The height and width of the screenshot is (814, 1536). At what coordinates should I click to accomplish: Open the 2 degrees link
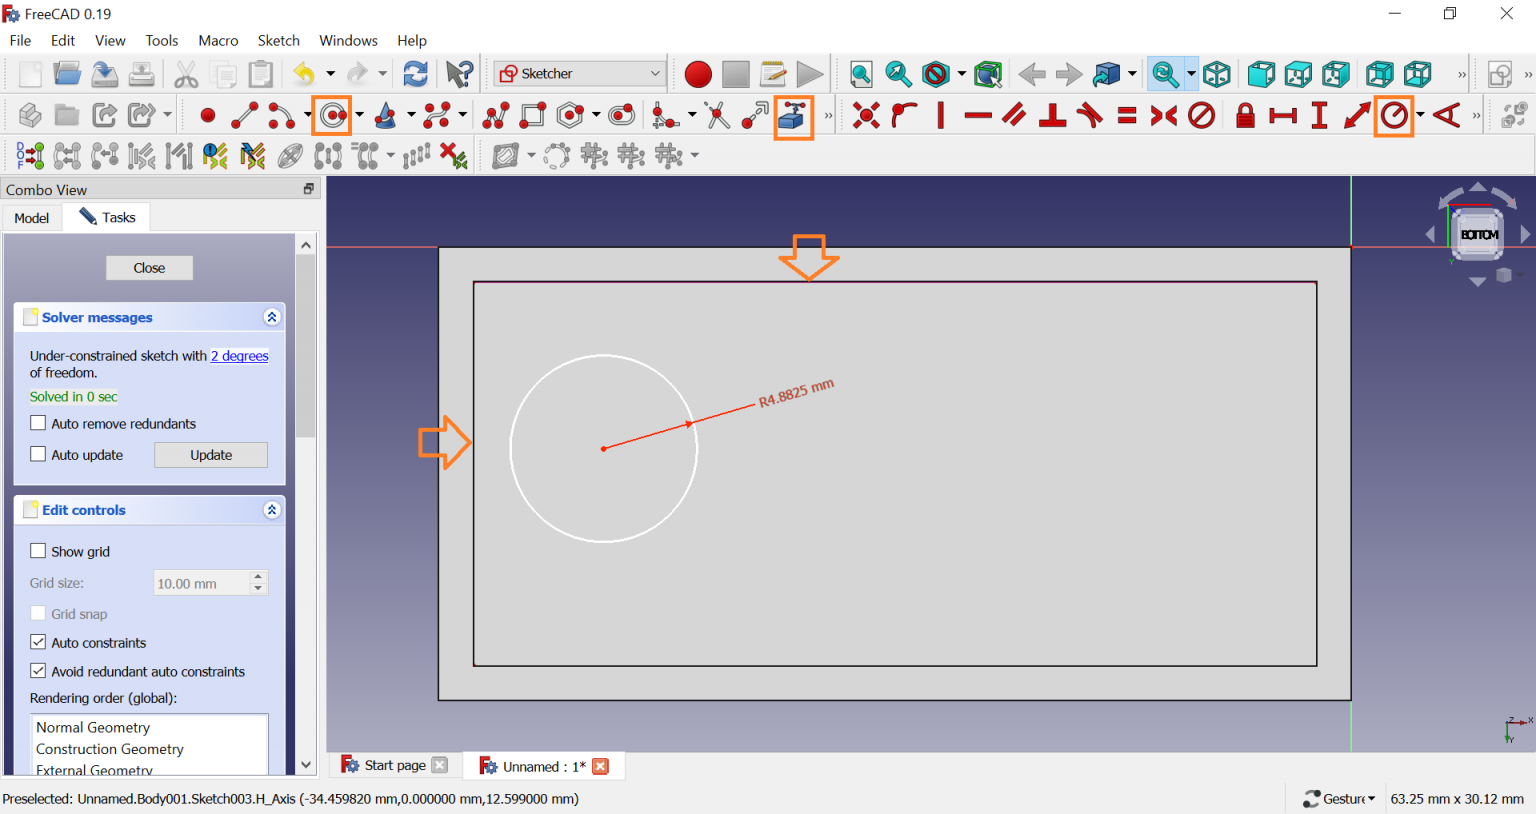pyautogui.click(x=240, y=356)
